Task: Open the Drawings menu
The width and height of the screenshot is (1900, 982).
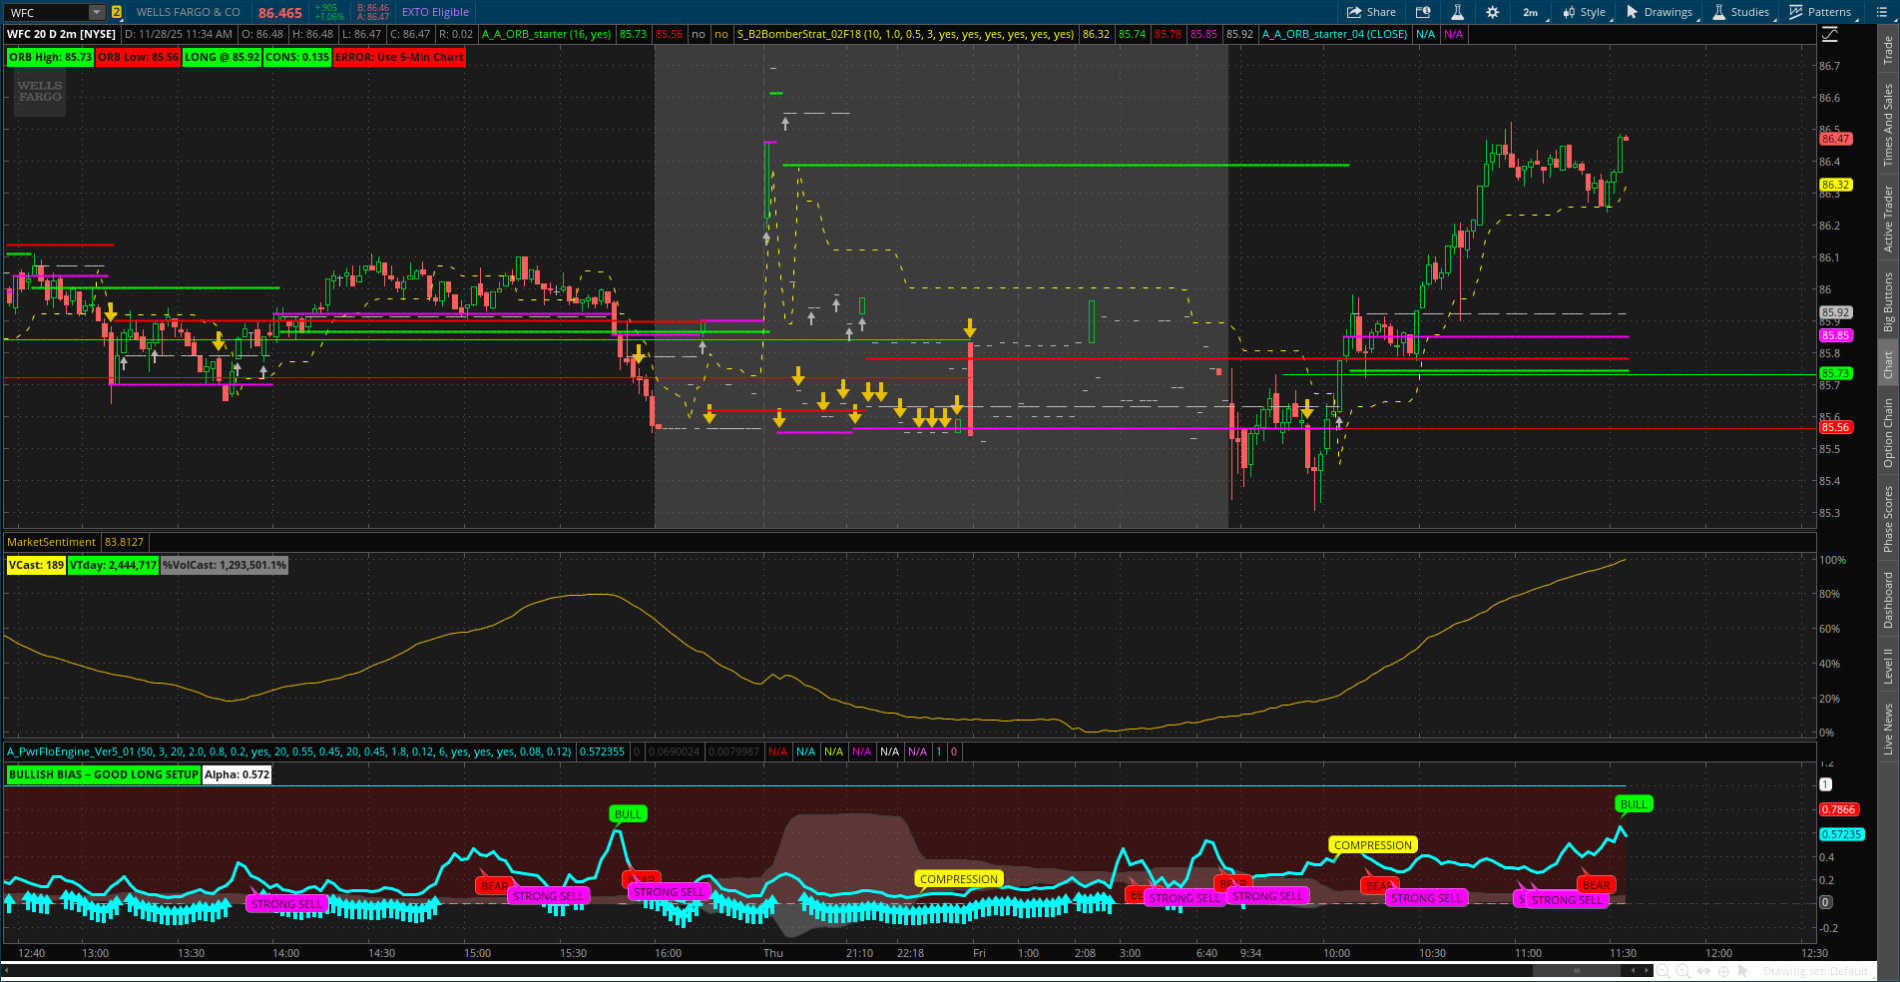Action: [x=1659, y=12]
